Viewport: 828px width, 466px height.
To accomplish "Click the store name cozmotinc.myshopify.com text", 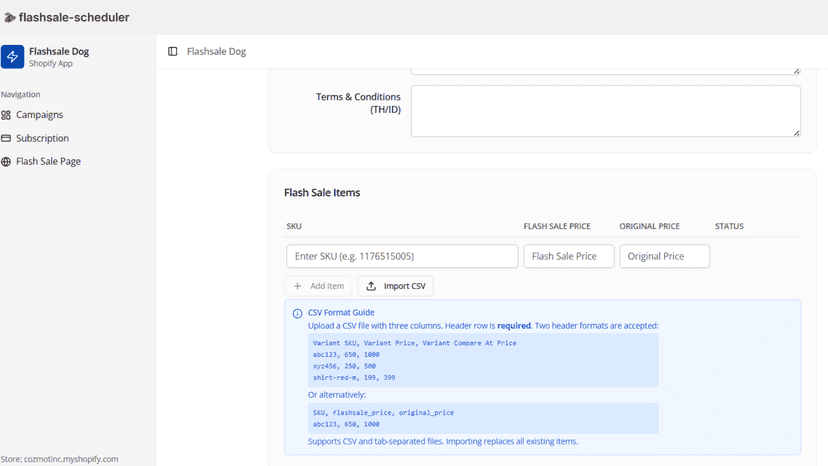I will click(x=71, y=459).
